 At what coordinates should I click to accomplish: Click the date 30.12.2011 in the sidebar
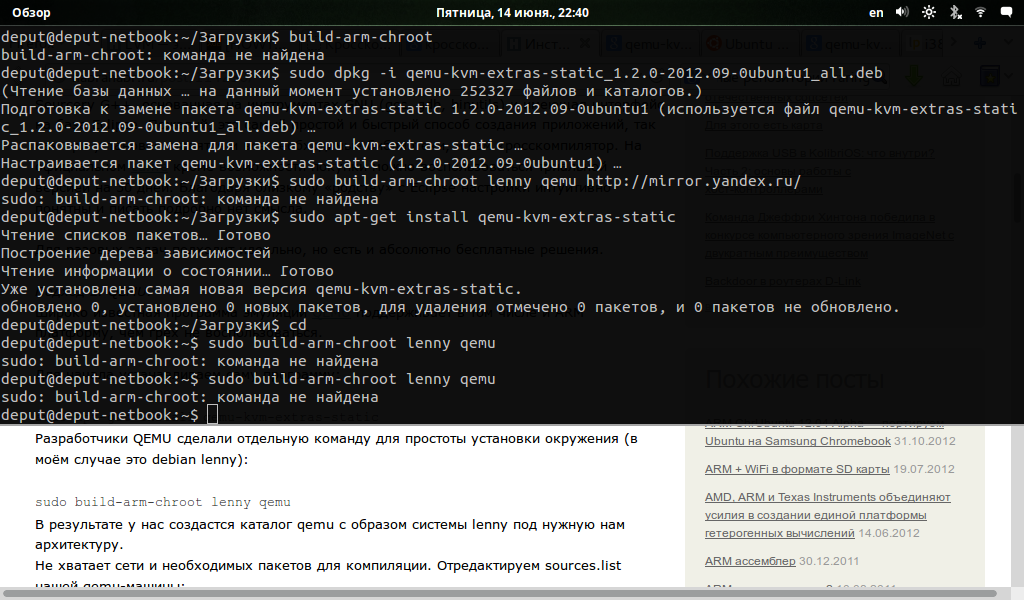[x=829, y=561]
